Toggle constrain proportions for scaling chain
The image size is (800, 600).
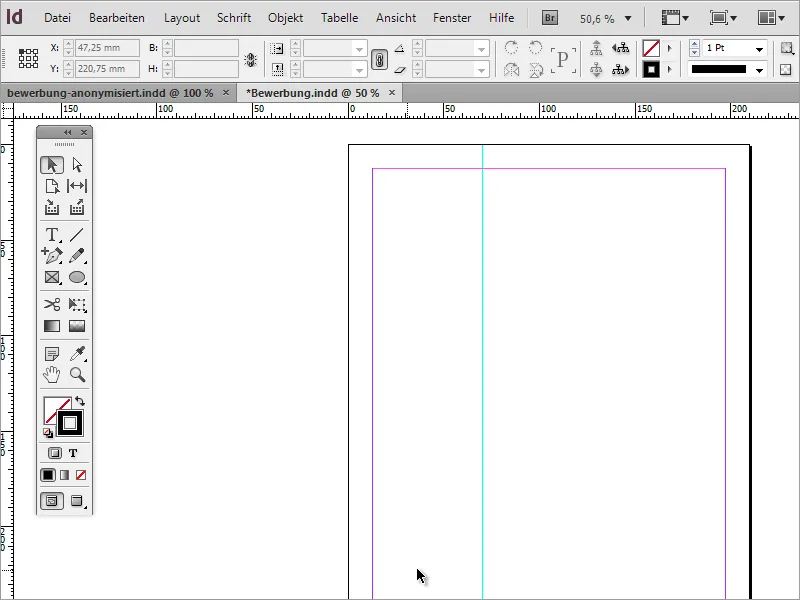(379, 60)
